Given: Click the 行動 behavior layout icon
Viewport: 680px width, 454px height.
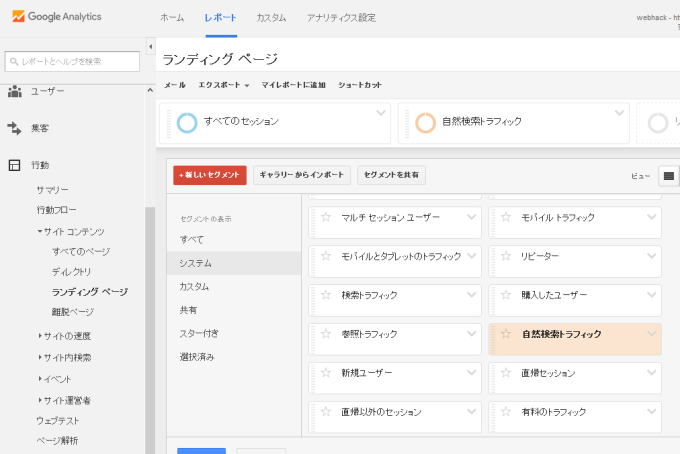Looking at the screenshot, I should (15, 165).
